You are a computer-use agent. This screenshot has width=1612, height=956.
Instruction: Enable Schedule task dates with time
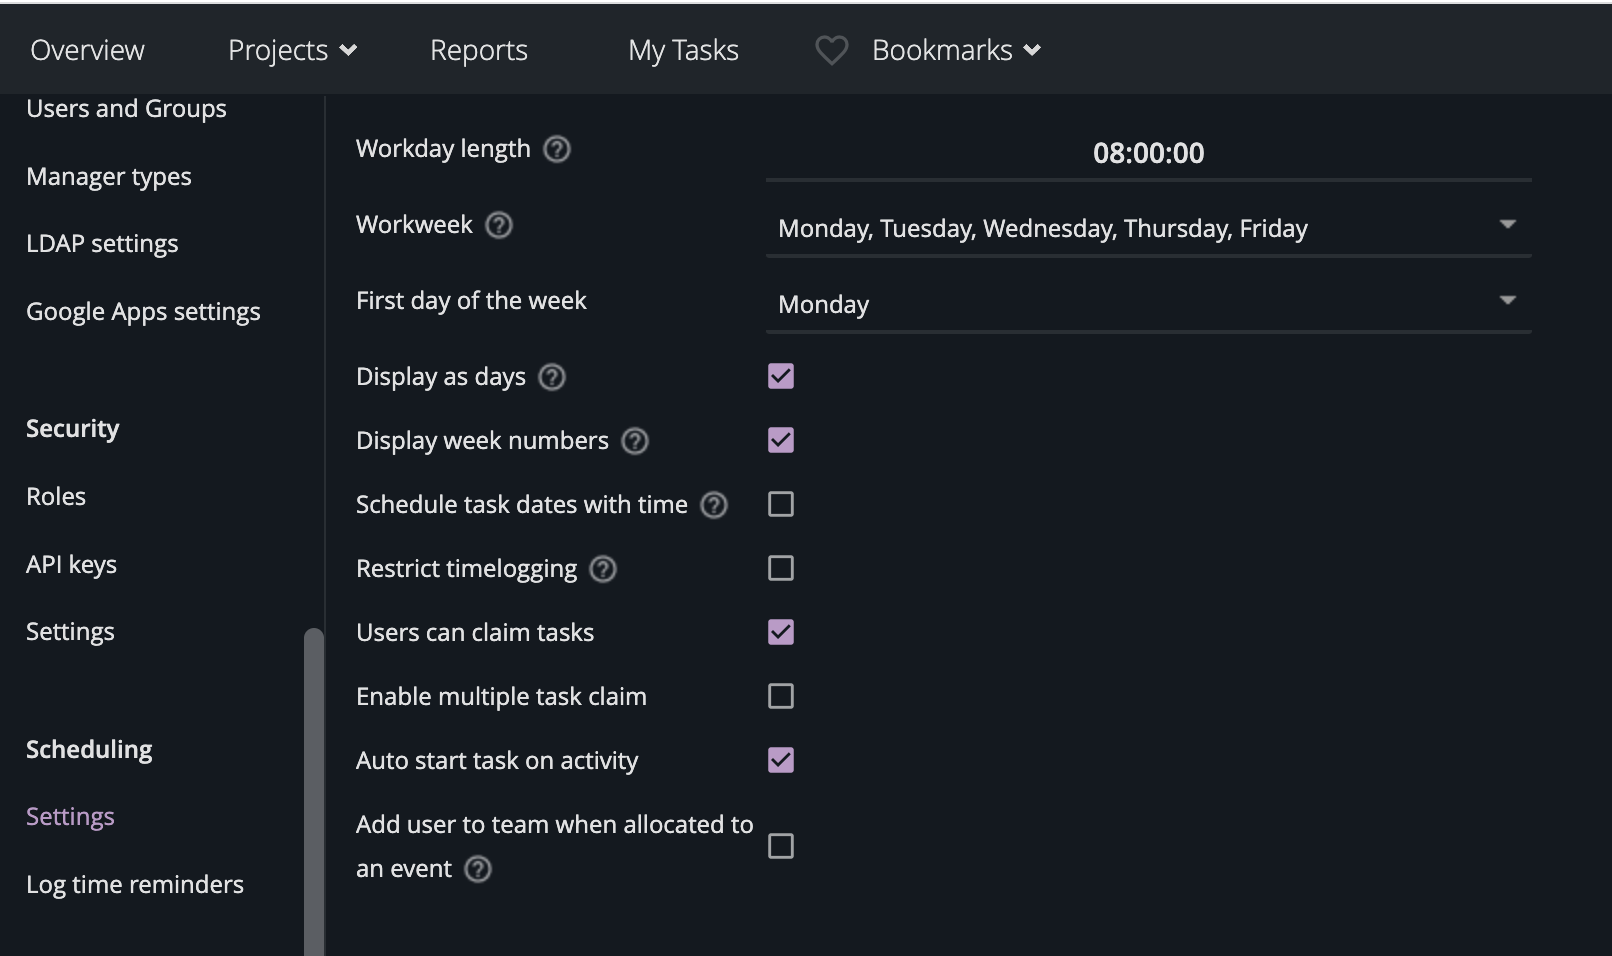(x=781, y=504)
